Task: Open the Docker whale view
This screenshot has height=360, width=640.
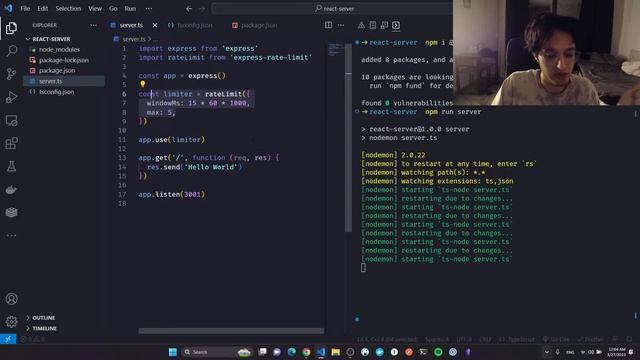Action: pos(11,189)
